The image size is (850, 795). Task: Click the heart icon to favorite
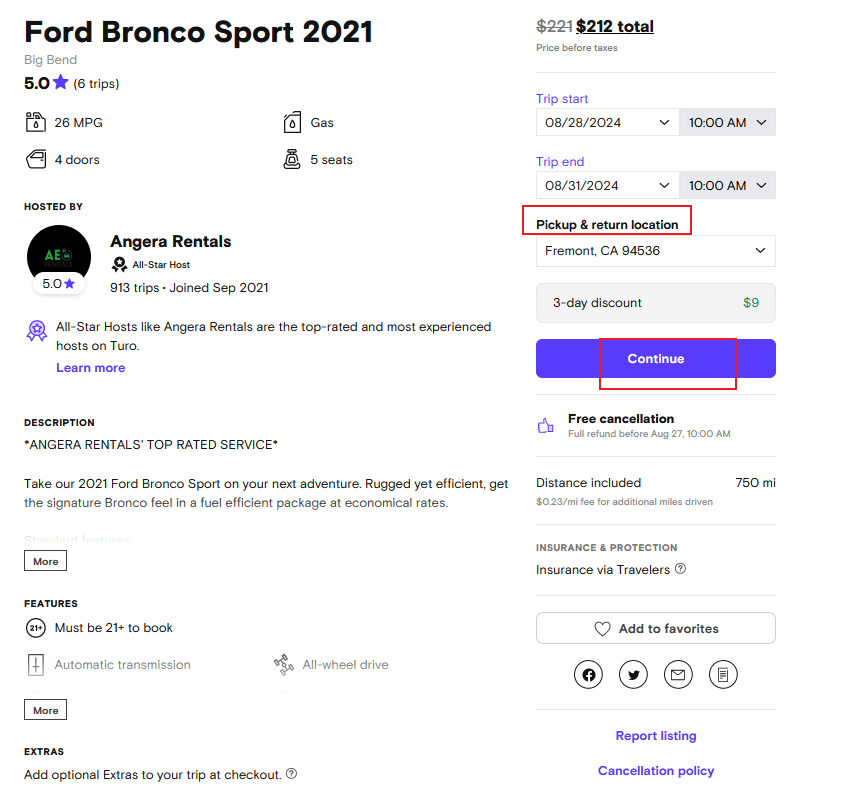point(602,629)
